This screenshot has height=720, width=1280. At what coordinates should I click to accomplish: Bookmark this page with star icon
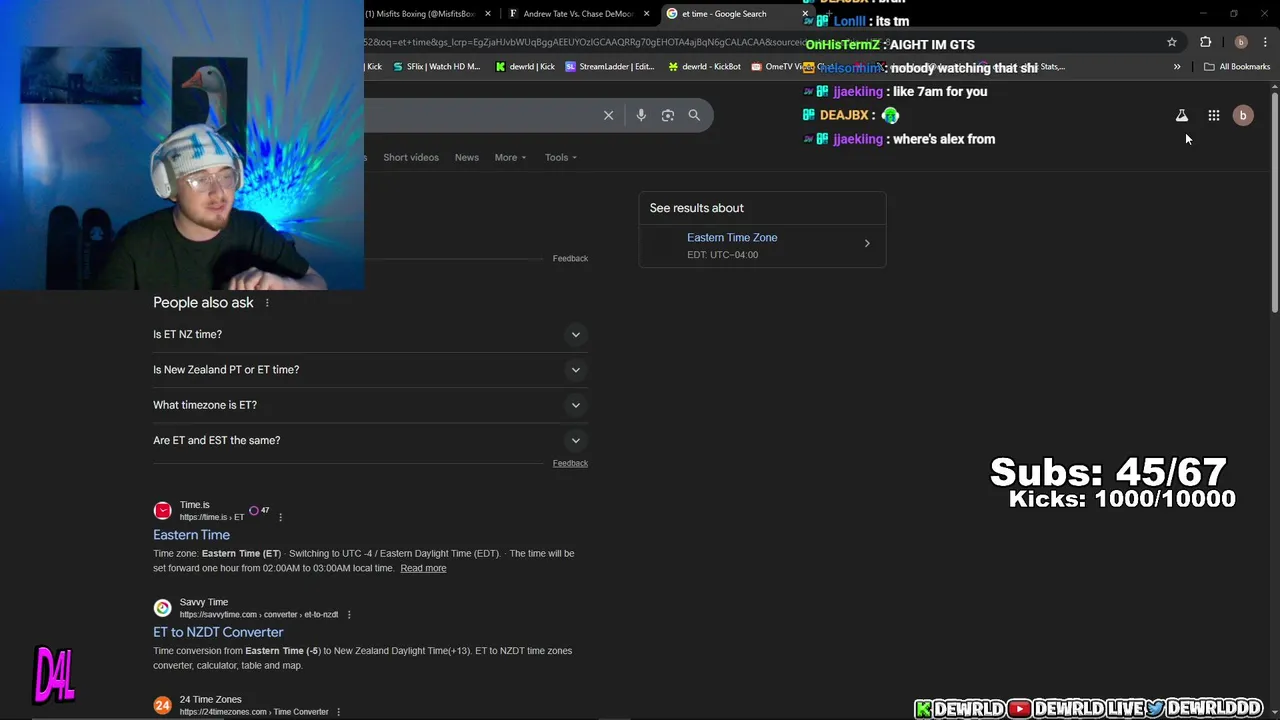click(x=1172, y=42)
